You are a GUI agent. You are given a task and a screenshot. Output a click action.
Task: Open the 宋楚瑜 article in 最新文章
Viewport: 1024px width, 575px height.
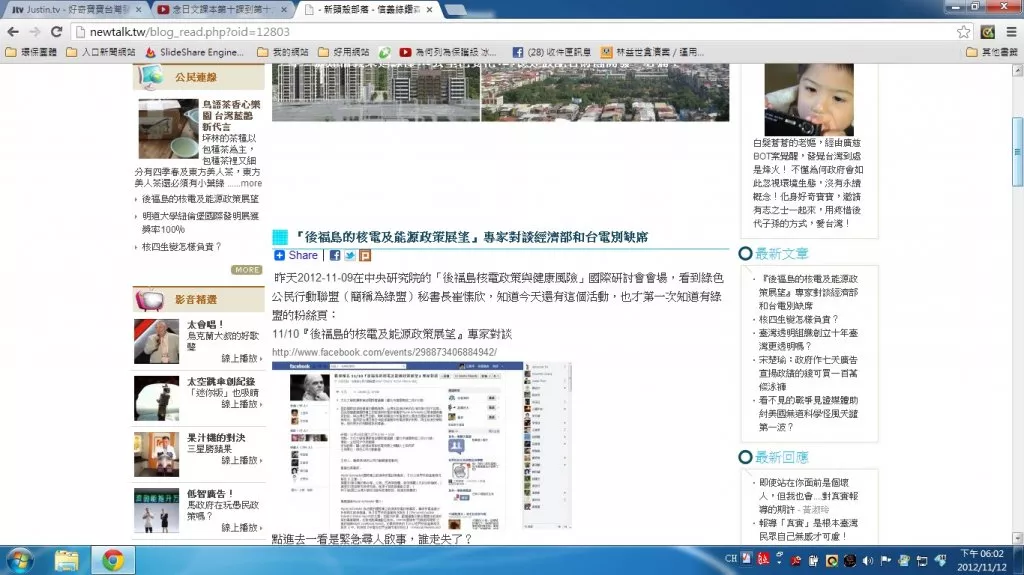tap(808, 373)
